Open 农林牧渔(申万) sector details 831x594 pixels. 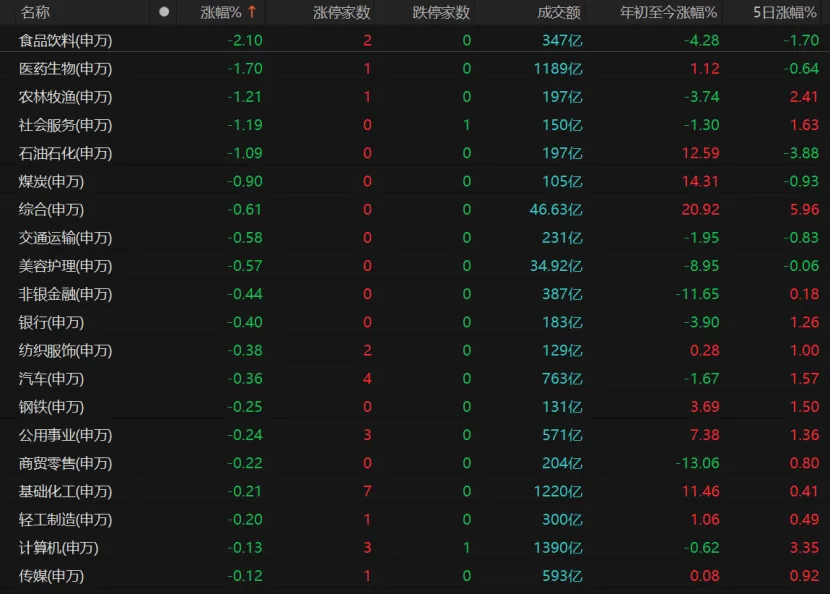[x=66, y=97]
